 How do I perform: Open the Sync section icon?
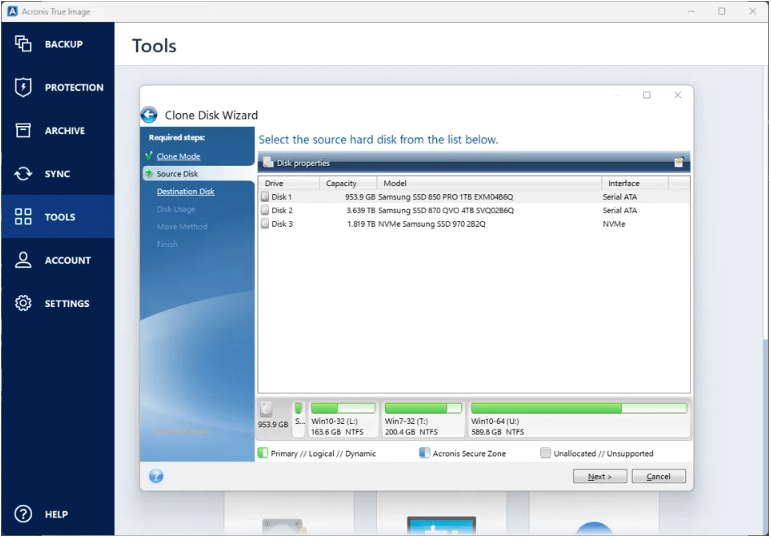23,174
